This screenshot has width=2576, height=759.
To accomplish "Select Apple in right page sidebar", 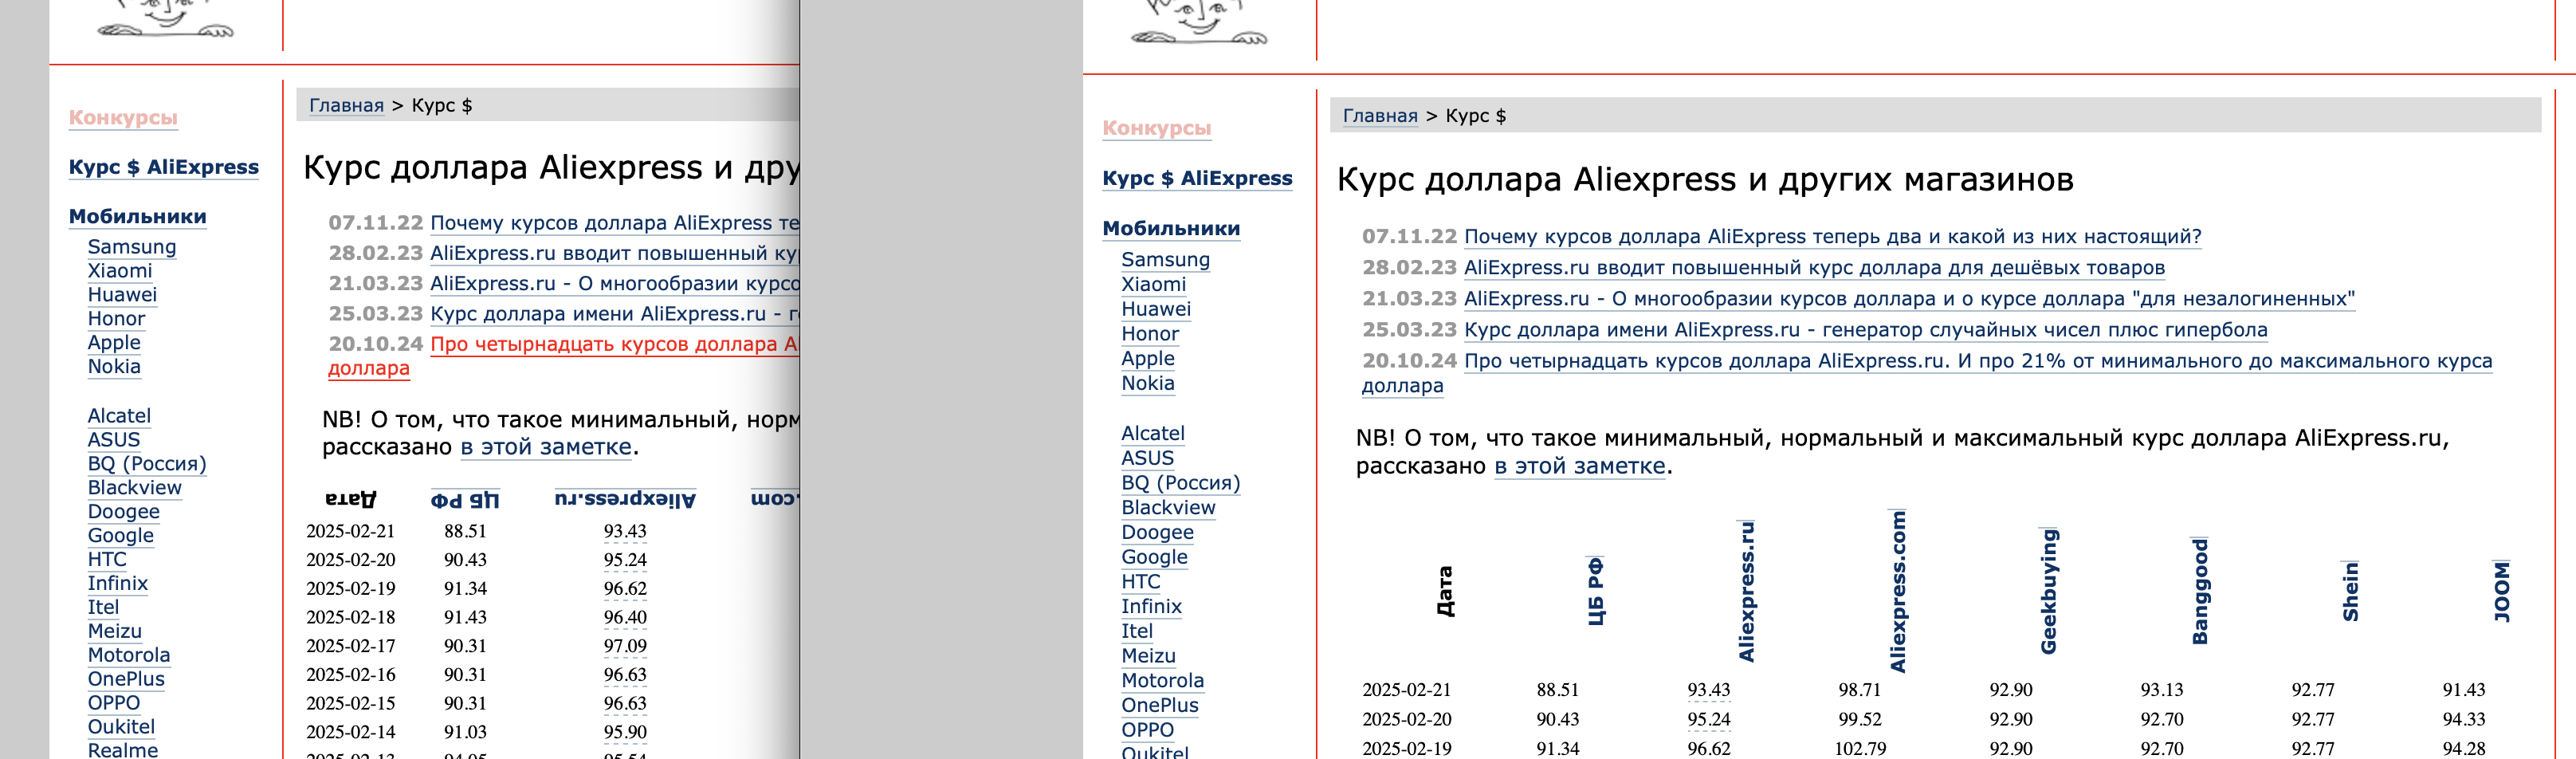I will (x=1148, y=358).
